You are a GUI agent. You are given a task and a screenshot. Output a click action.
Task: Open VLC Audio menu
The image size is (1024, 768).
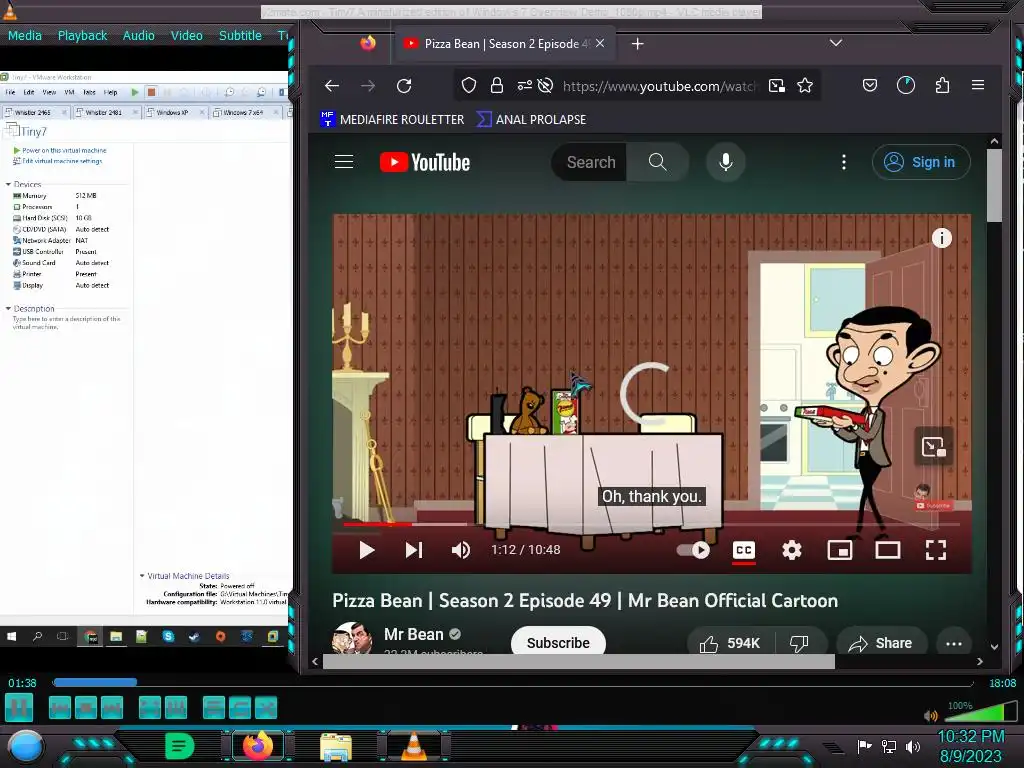pyautogui.click(x=138, y=35)
